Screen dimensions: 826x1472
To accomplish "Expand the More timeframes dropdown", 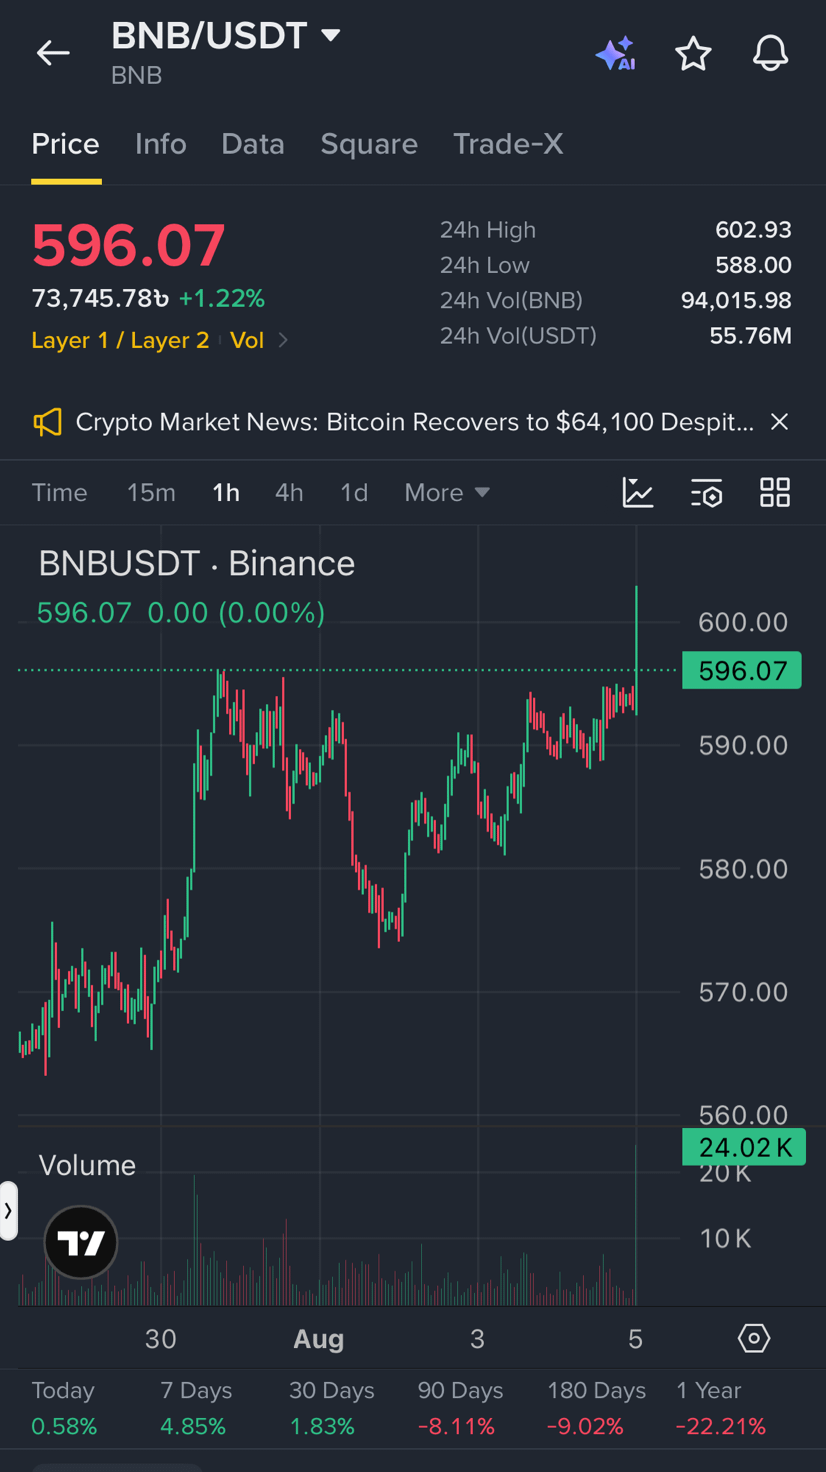I will [447, 492].
